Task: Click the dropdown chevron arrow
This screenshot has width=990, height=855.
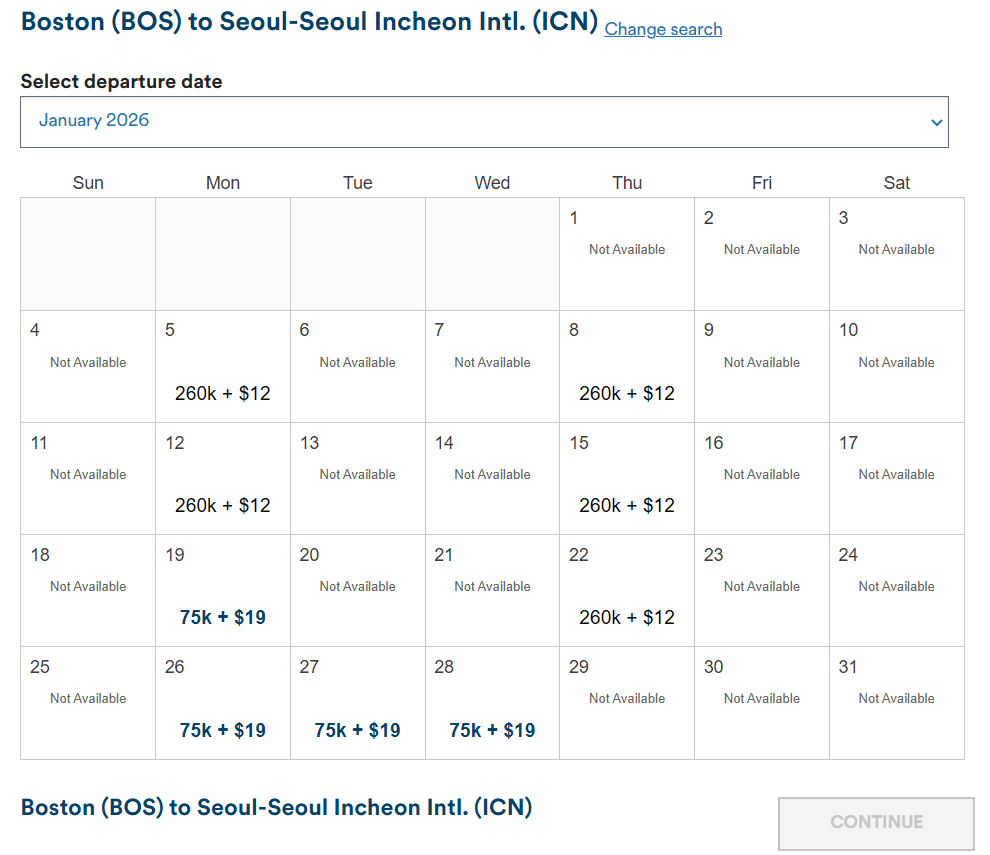Action: tap(936, 123)
